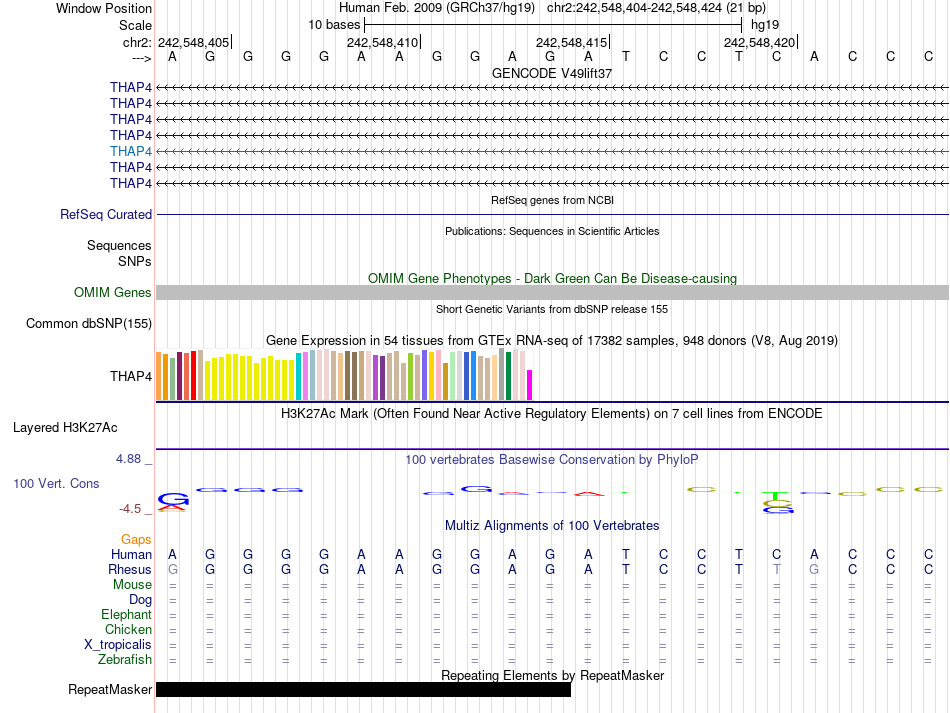Click the magenta bar in GTEx expression chart
950x713 pixels.
coord(530,384)
